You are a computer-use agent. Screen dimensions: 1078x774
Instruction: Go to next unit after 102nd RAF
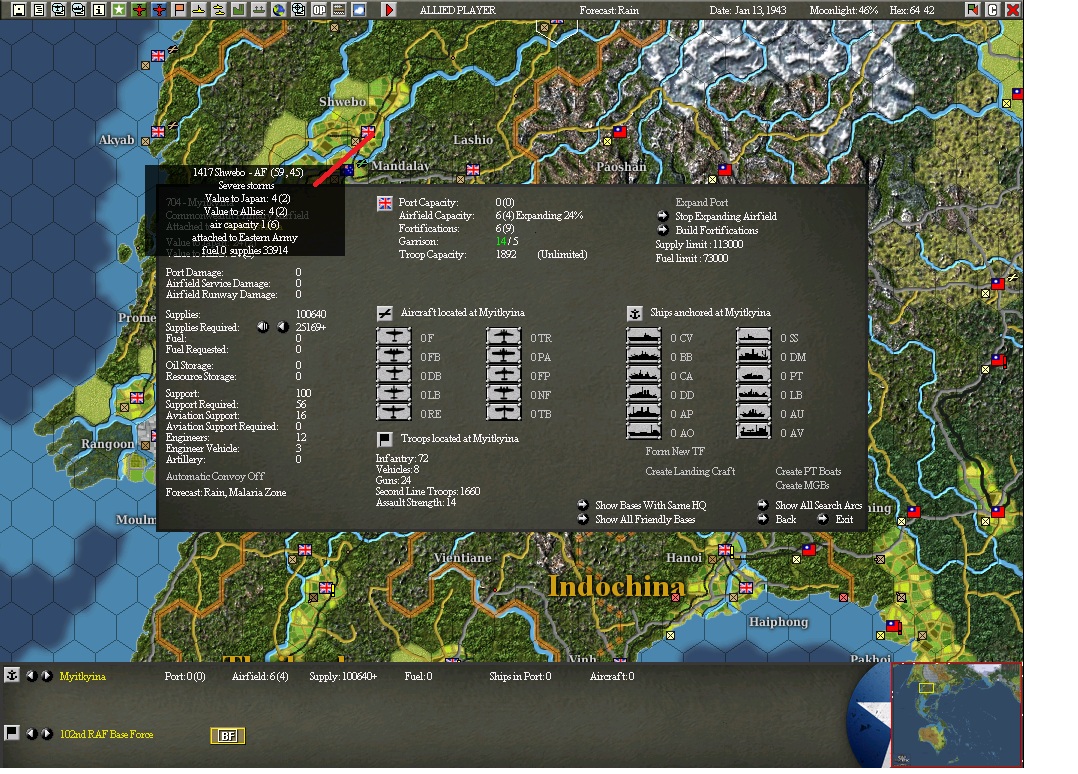point(47,733)
